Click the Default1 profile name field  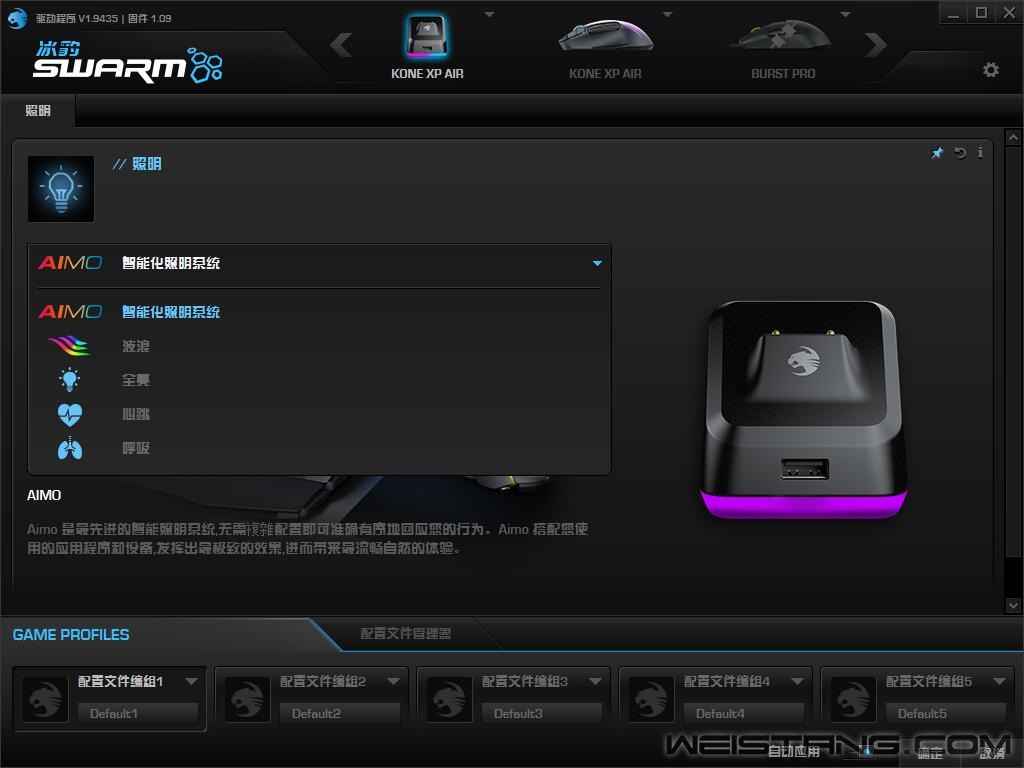click(x=137, y=714)
